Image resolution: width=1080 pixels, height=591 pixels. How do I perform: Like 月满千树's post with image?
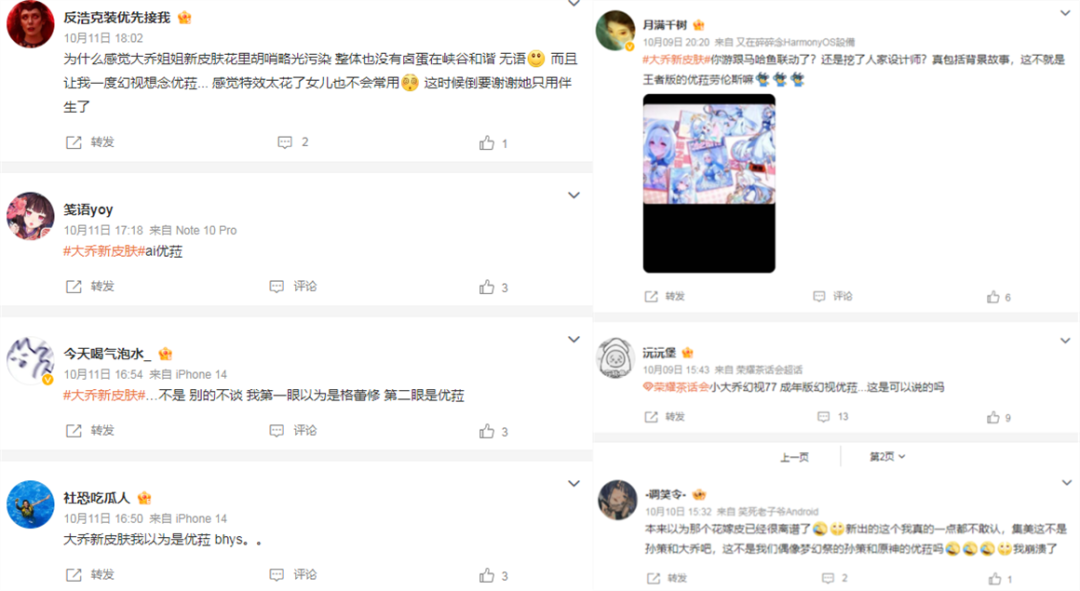(x=998, y=297)
